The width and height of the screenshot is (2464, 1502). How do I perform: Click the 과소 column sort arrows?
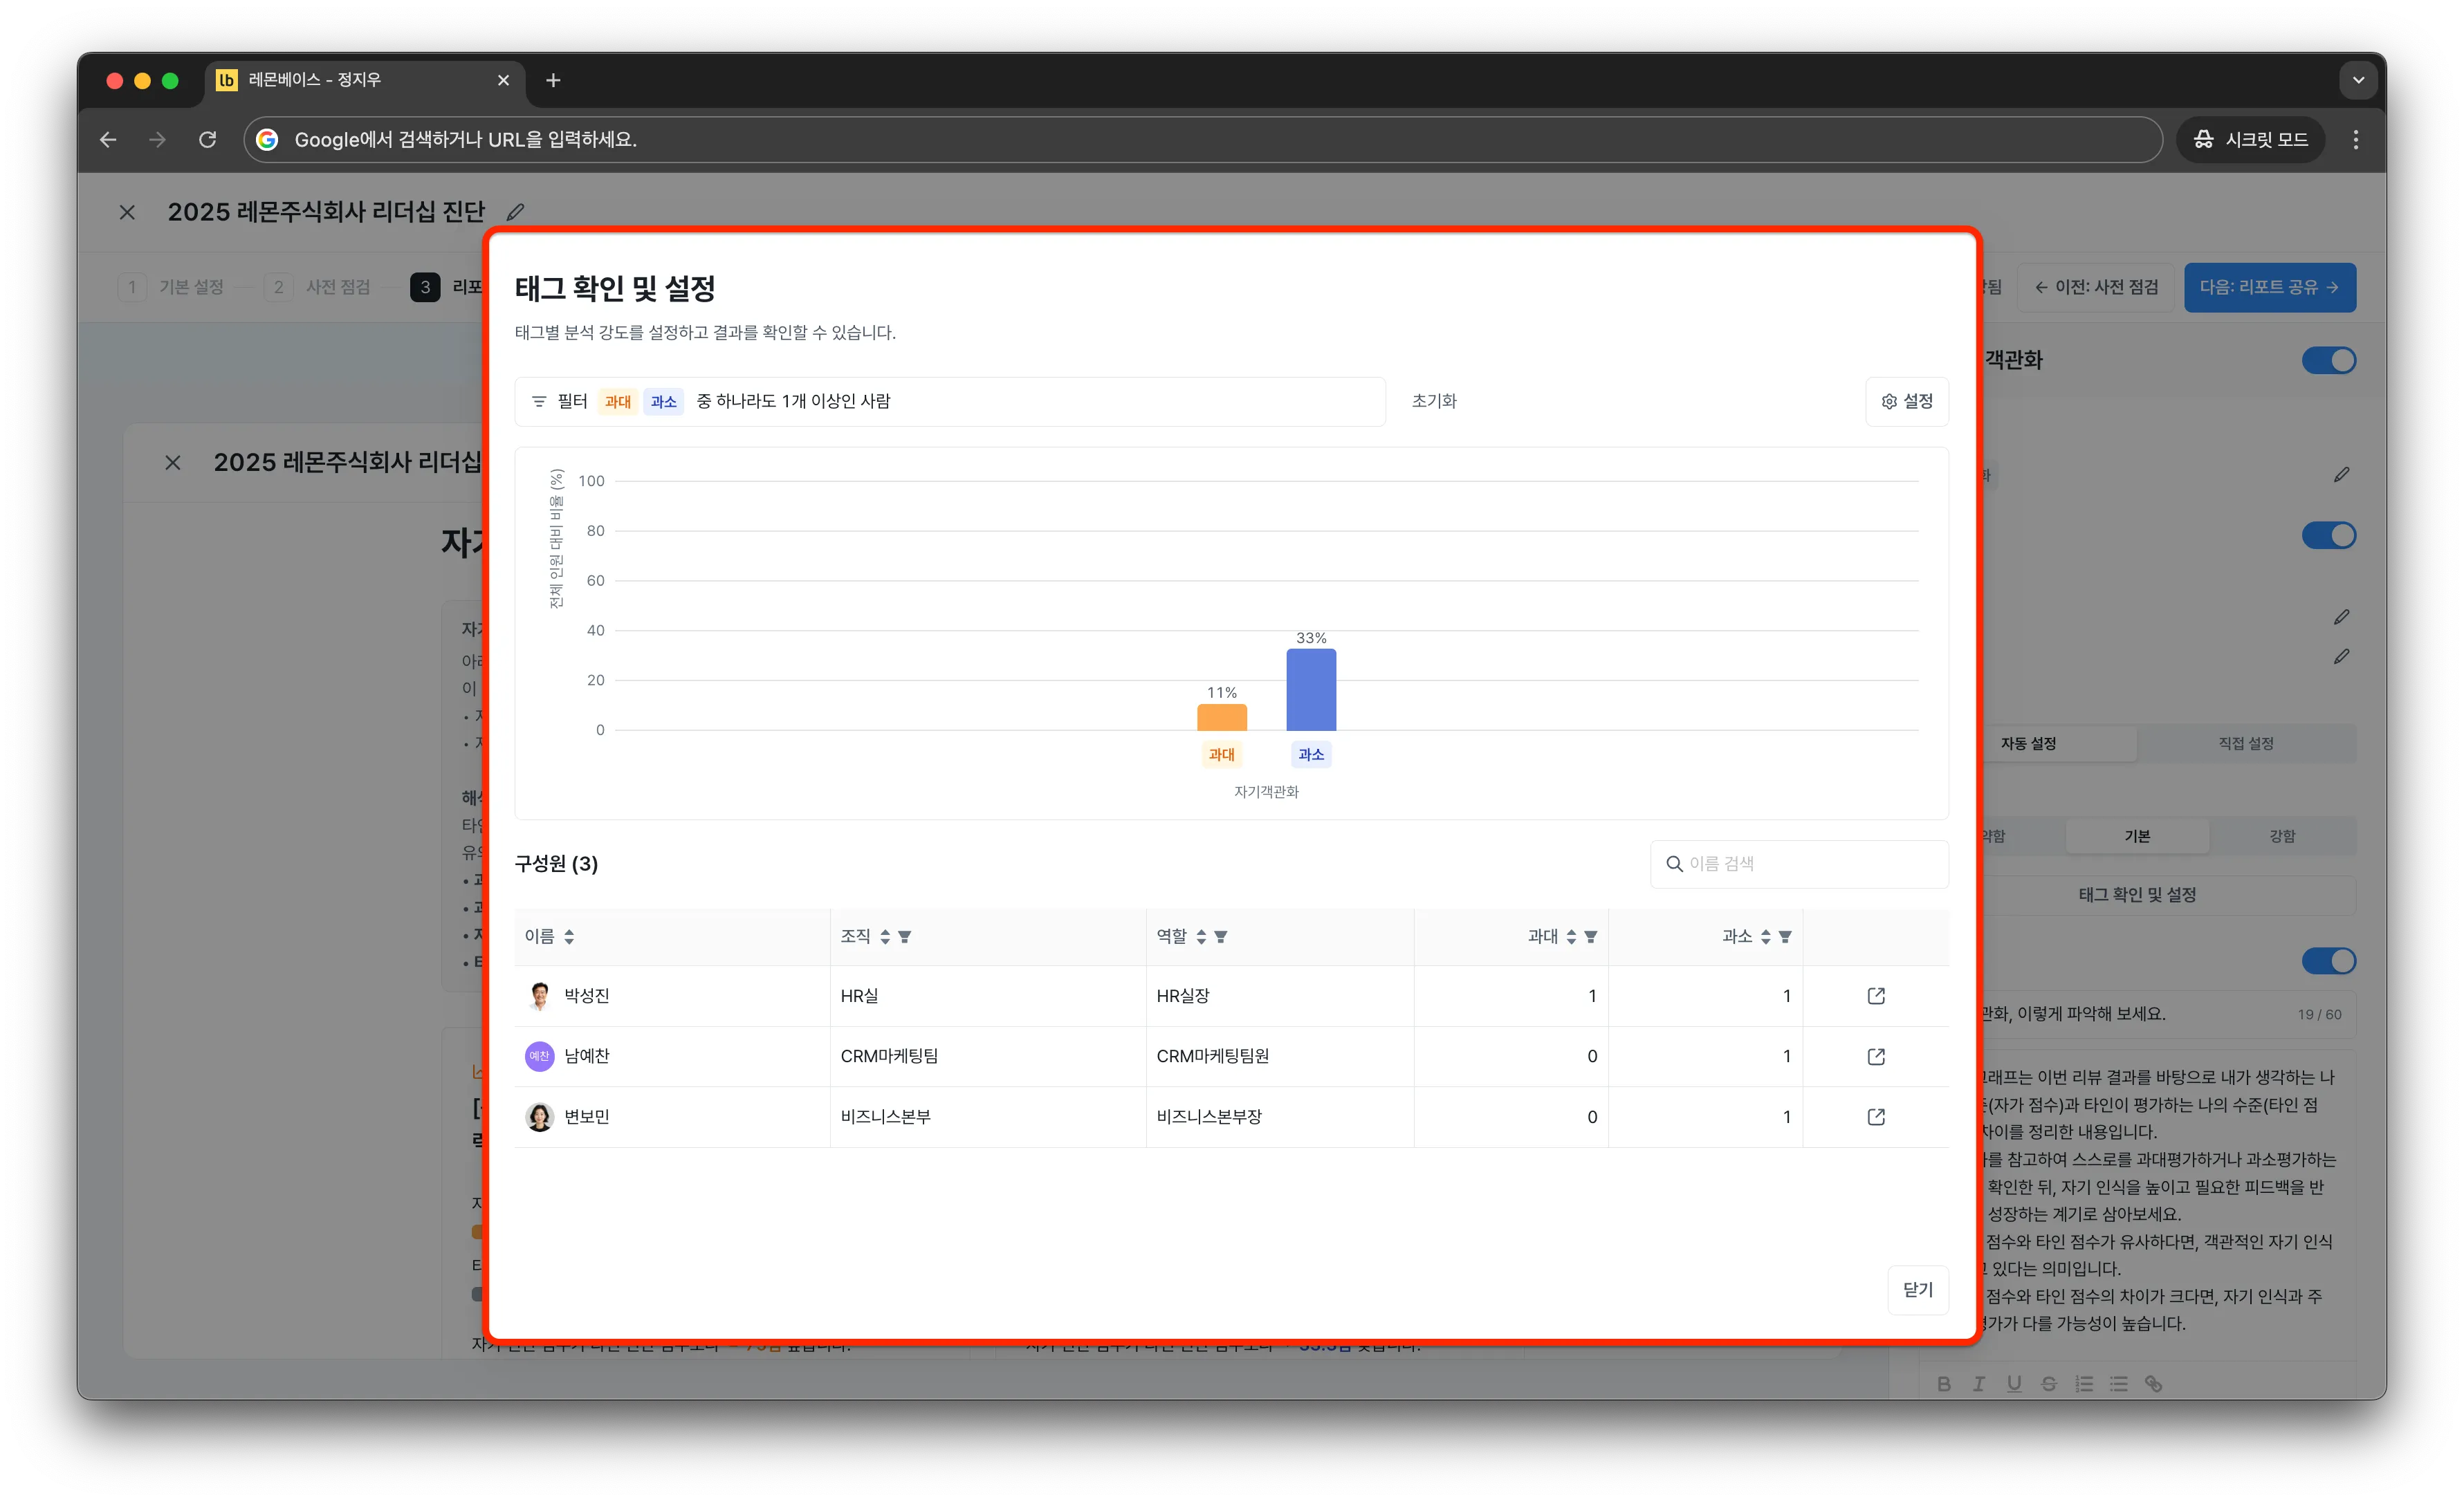click(1765, 936)
